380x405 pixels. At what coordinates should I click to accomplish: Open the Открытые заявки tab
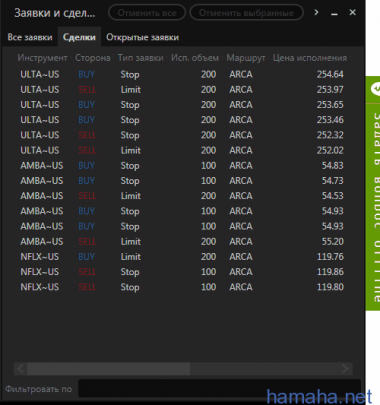(142, 37)
